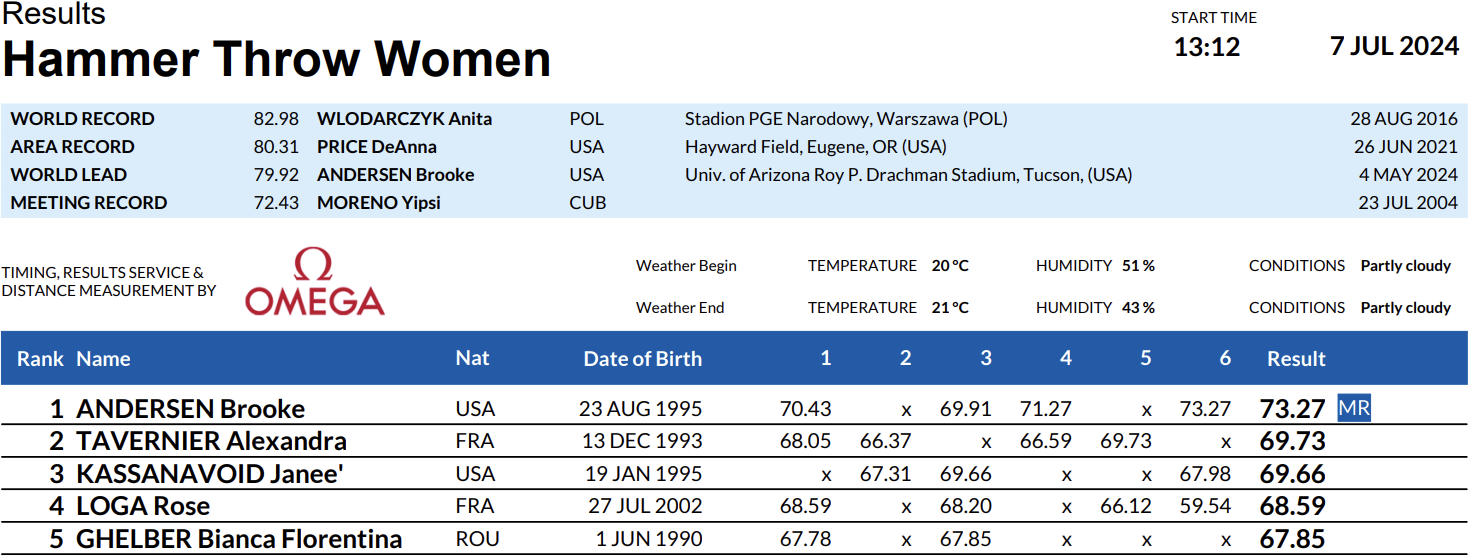Select LOGA Rose's name
Screen dimensions: 1469x558
(x=143, y=506)
